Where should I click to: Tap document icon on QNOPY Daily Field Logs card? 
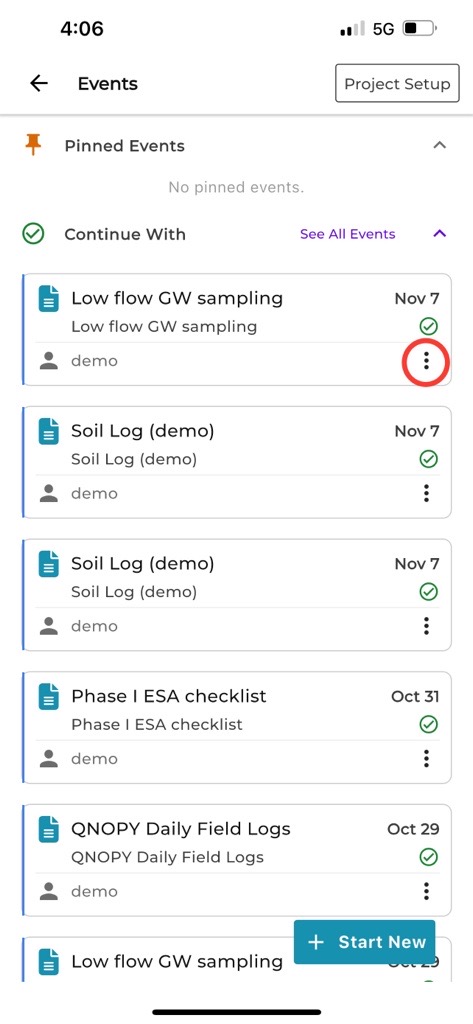[x=48, y=829]
